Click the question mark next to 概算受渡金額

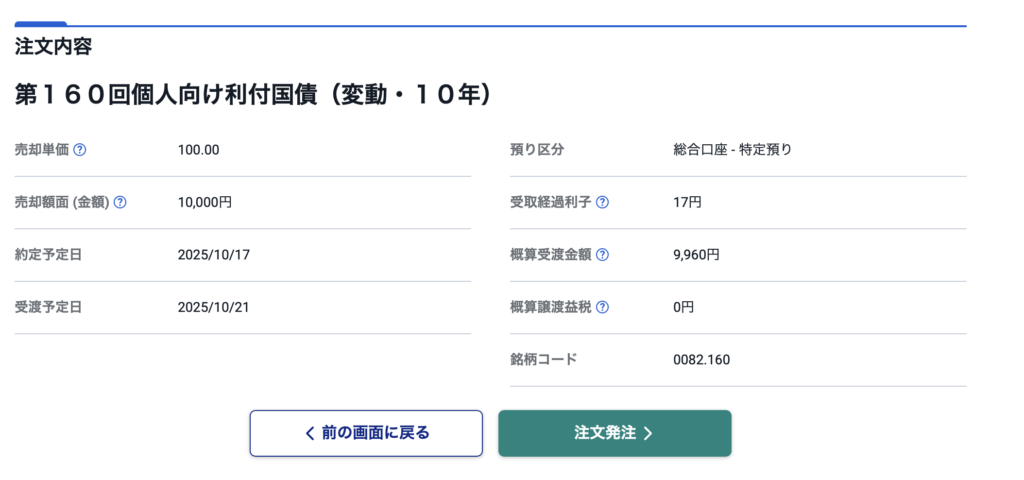[x=602, y=255]
